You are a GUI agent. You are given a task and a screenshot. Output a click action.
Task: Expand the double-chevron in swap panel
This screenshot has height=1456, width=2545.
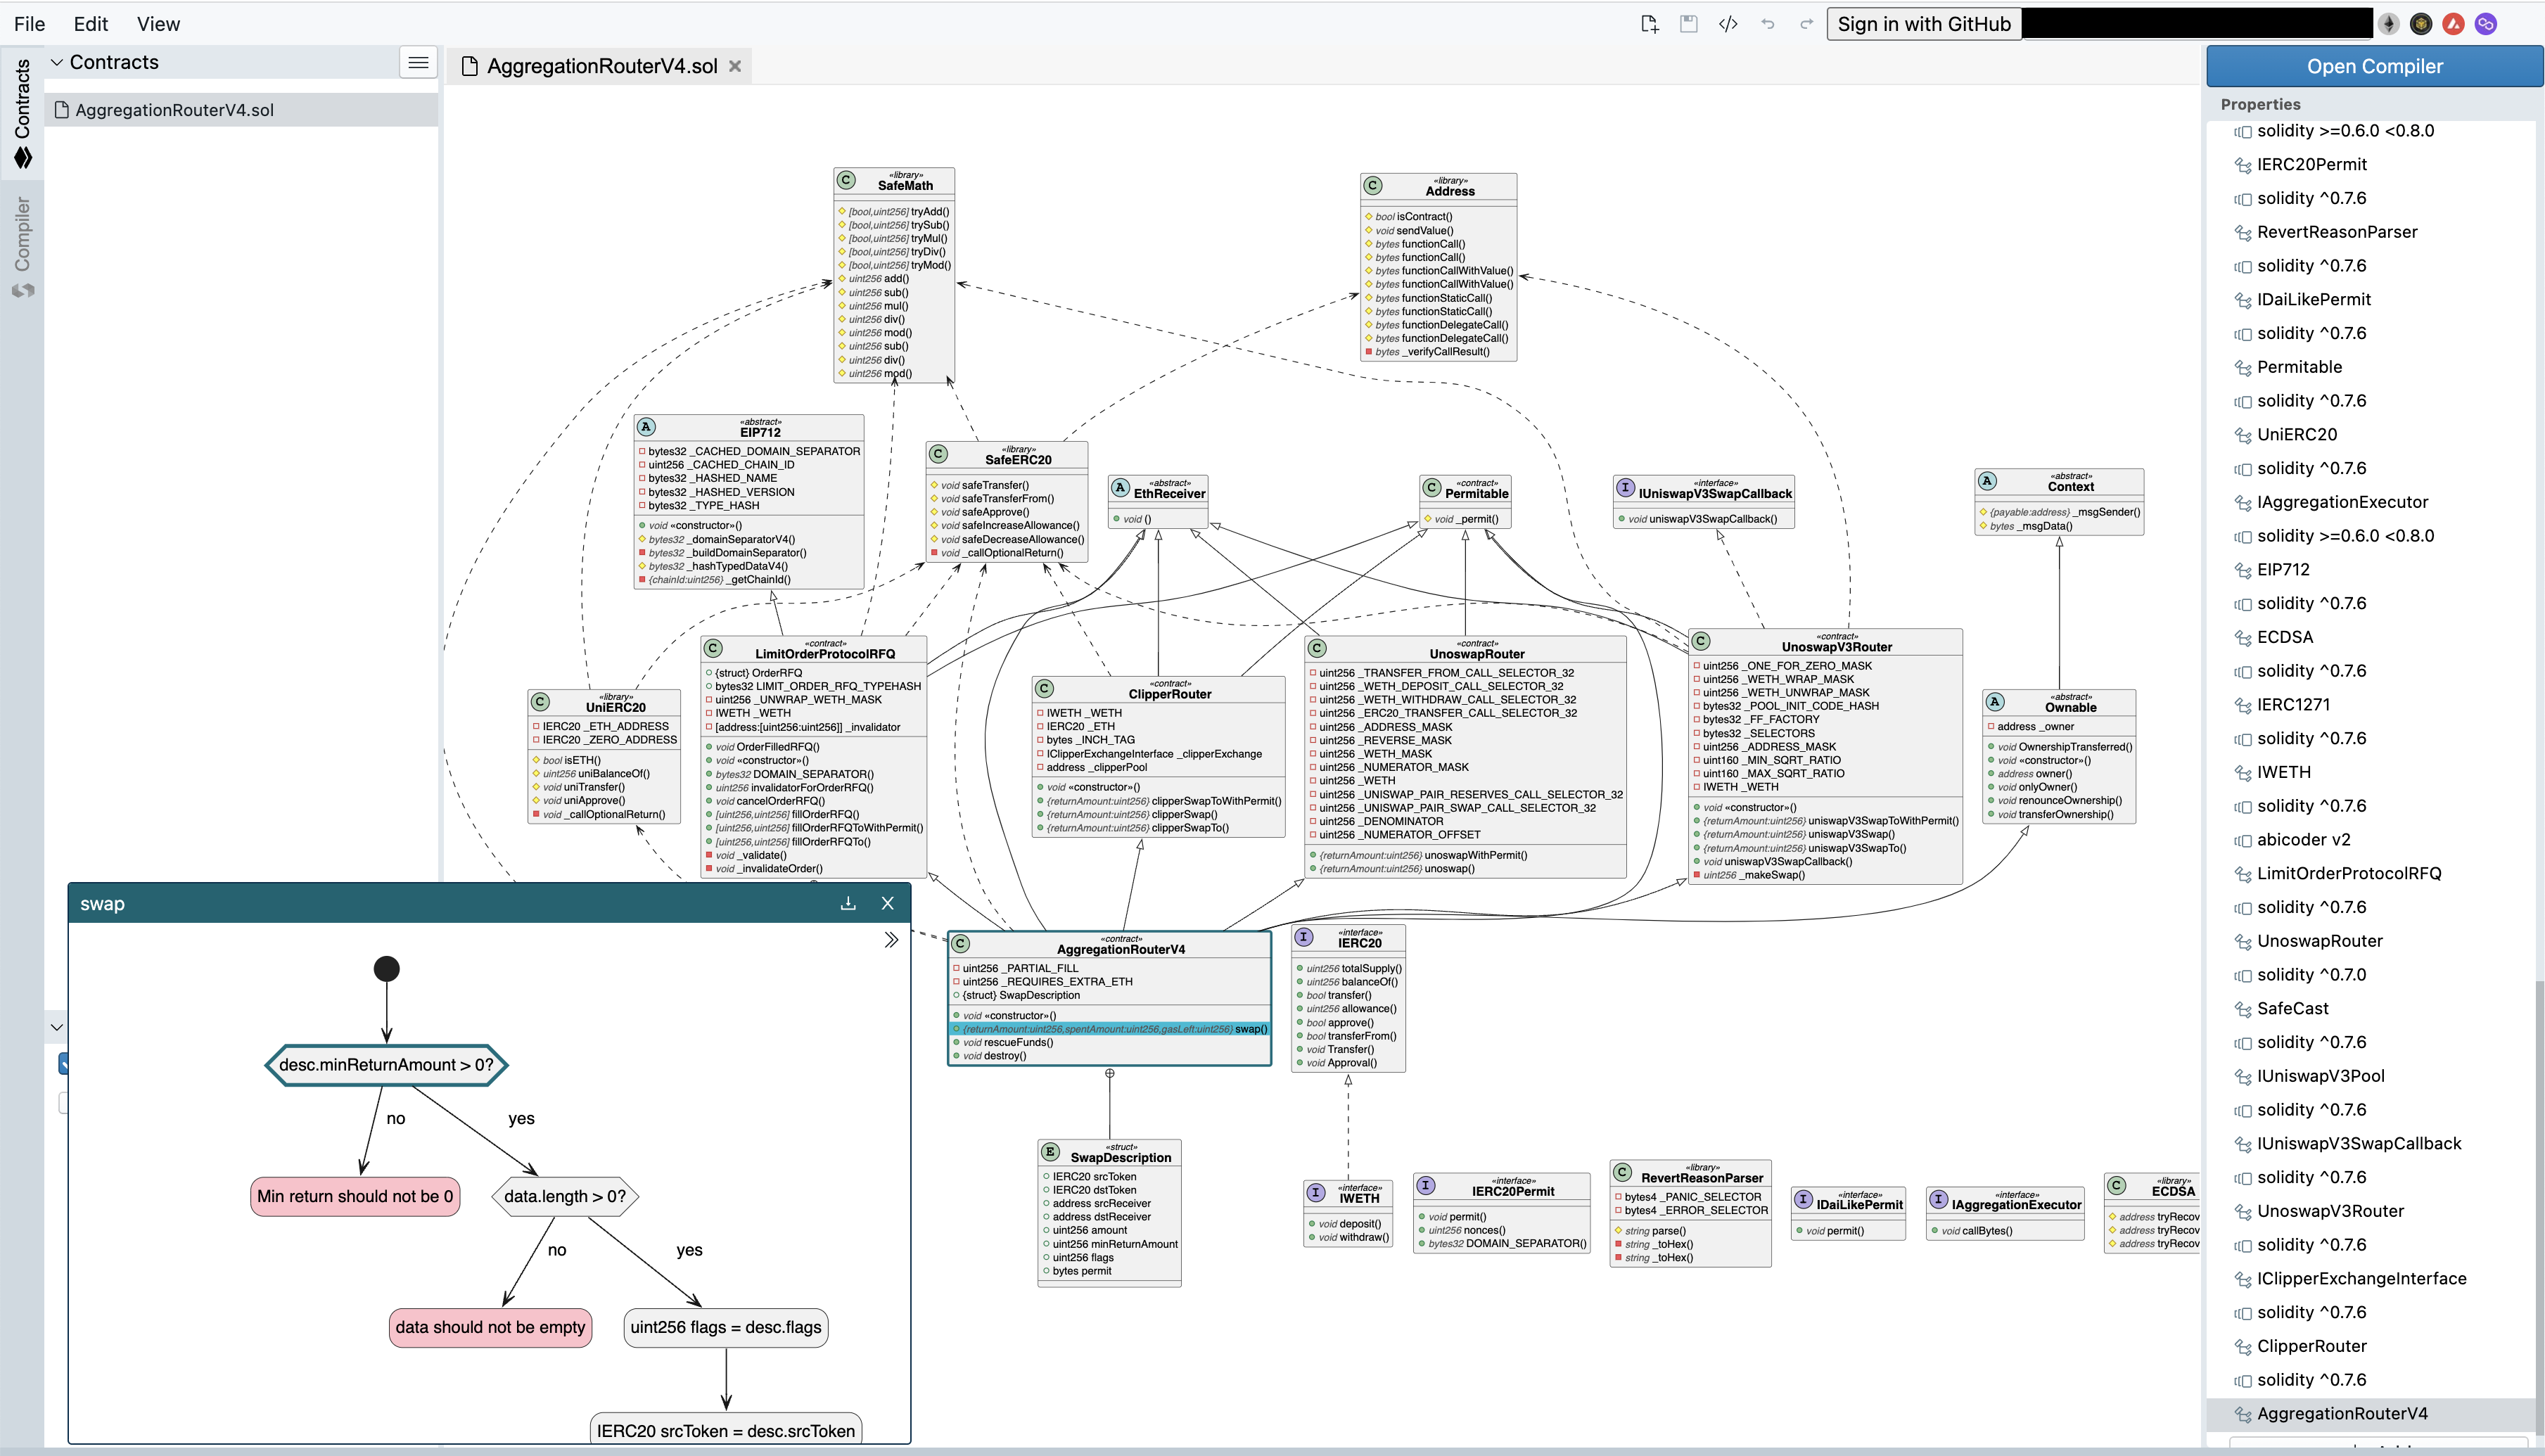point(891,940)
